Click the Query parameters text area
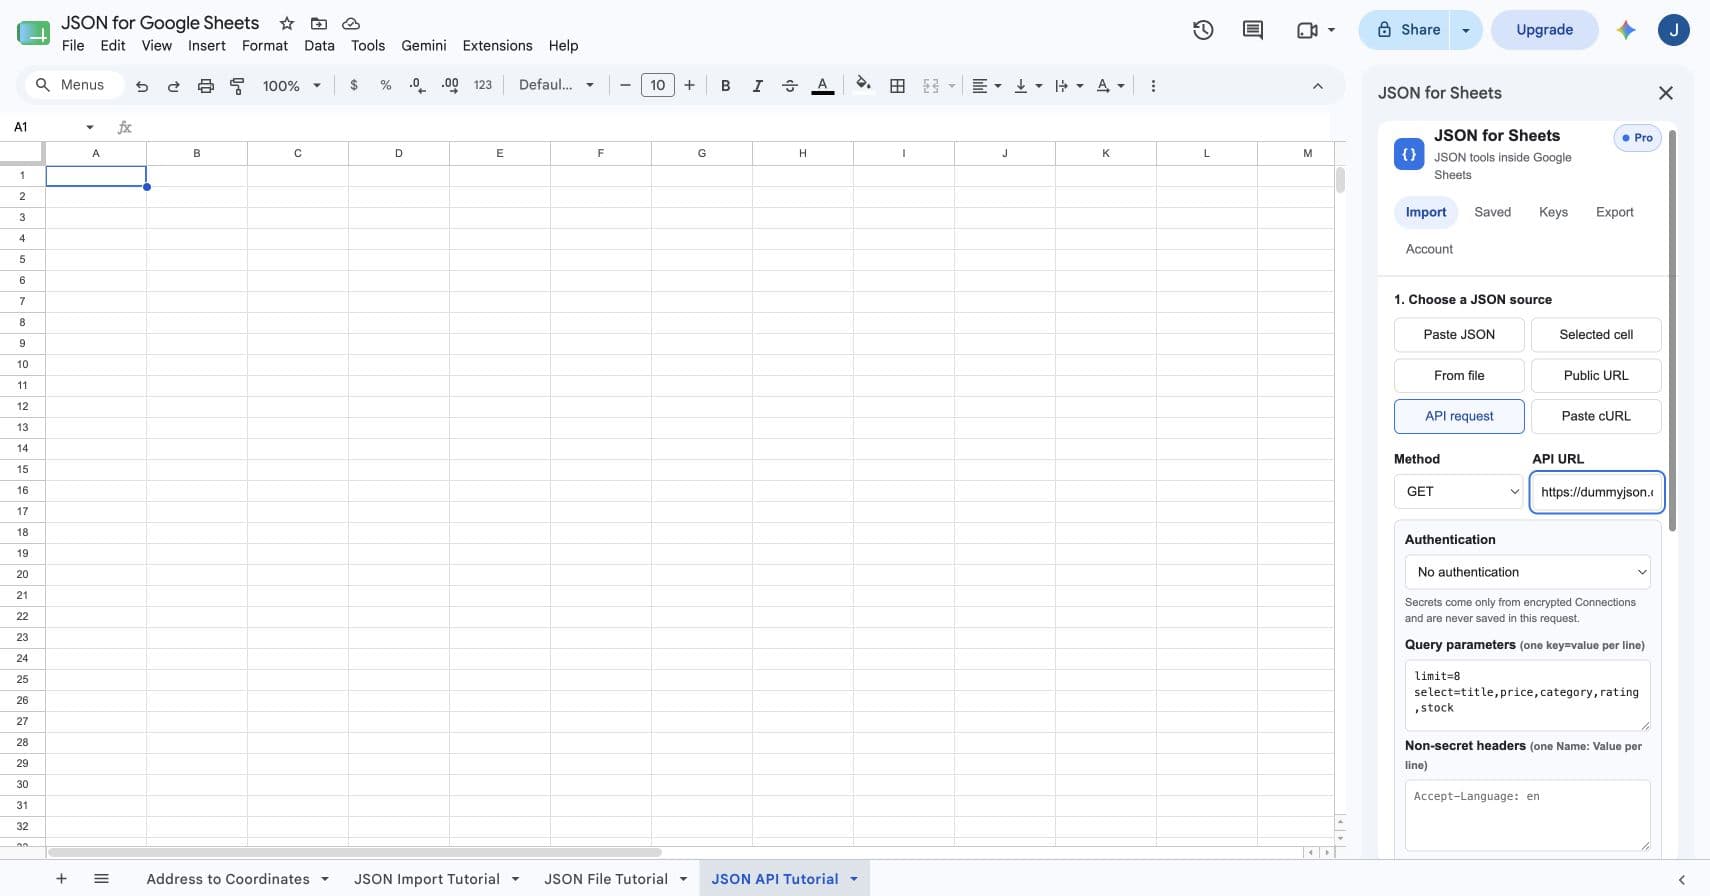Image resolution: width=1710 pixels, height=896 pixels. 1528,696
